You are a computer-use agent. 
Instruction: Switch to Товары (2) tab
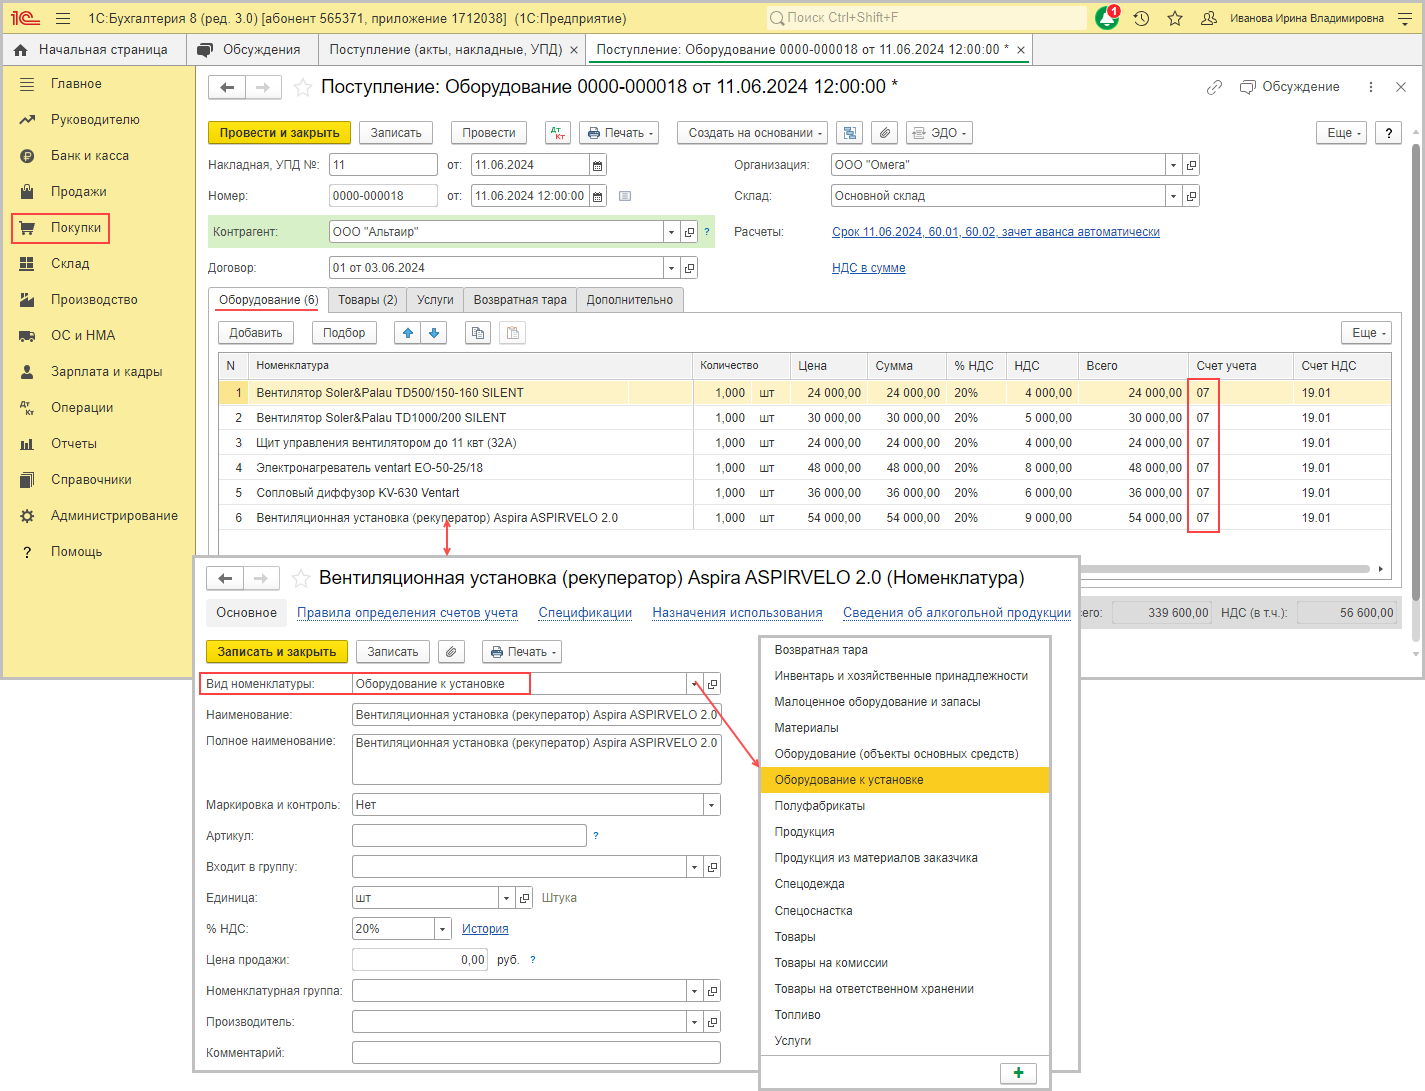pyautogui.click(x=368, y=300)
